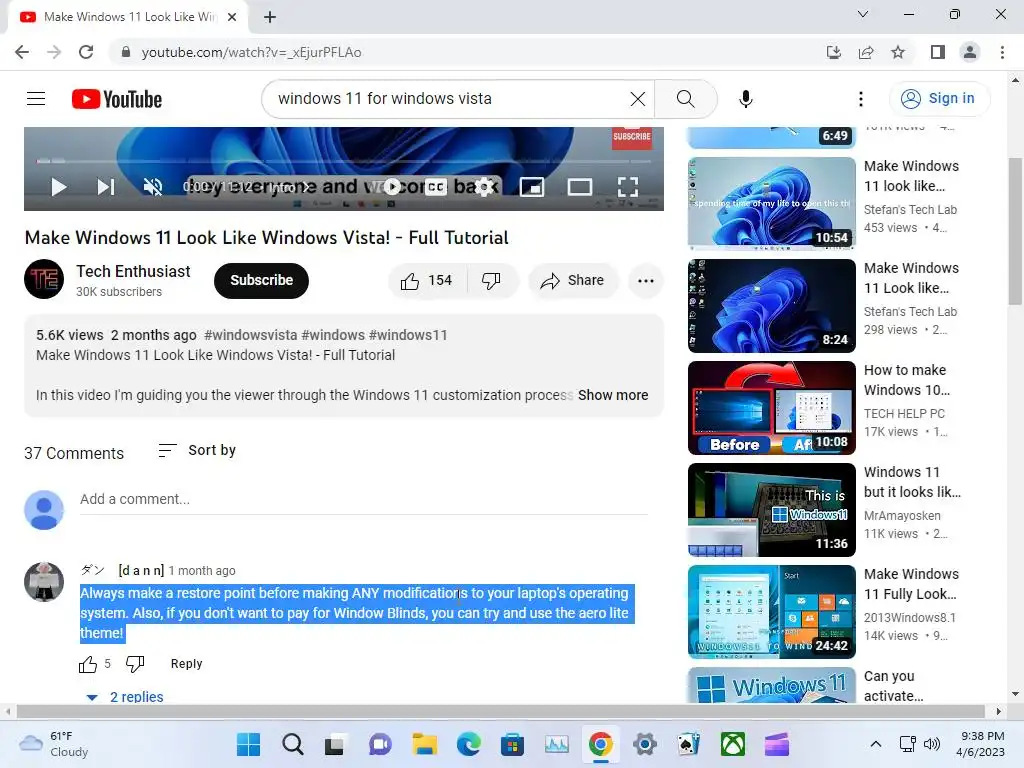
Task: Go to the YouTube home logo
Action: (x=117, y=99)
